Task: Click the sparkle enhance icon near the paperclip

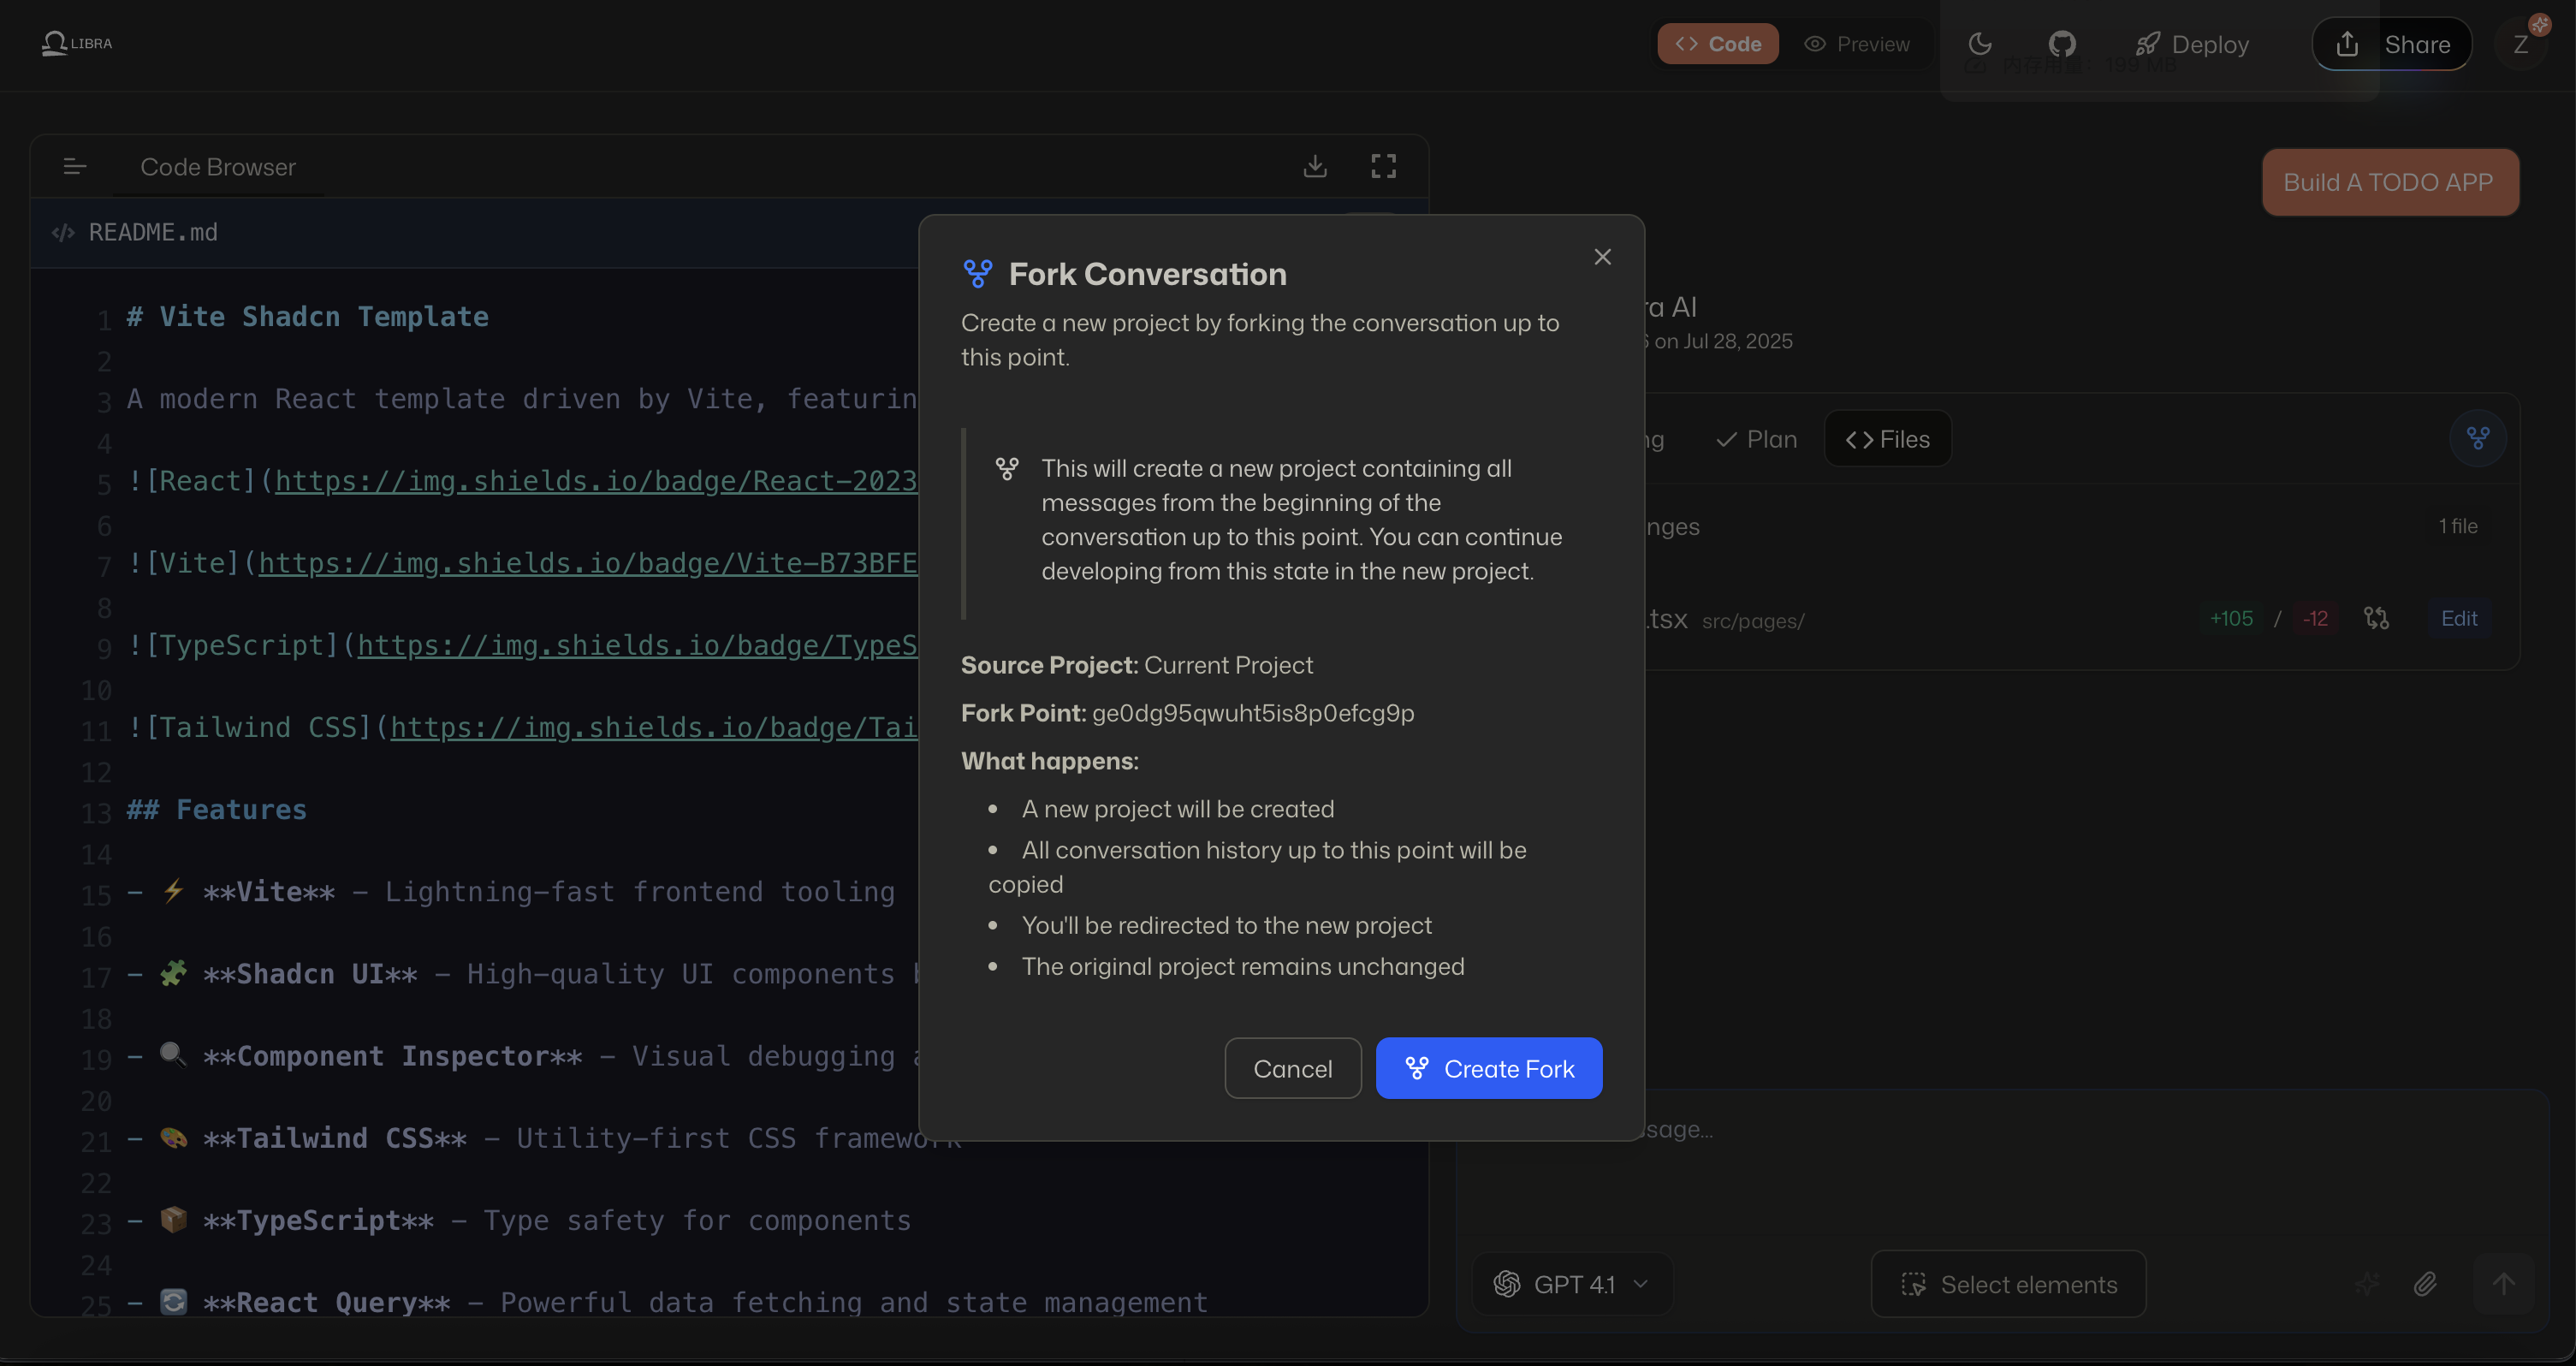Action: pos(2366,1284)
